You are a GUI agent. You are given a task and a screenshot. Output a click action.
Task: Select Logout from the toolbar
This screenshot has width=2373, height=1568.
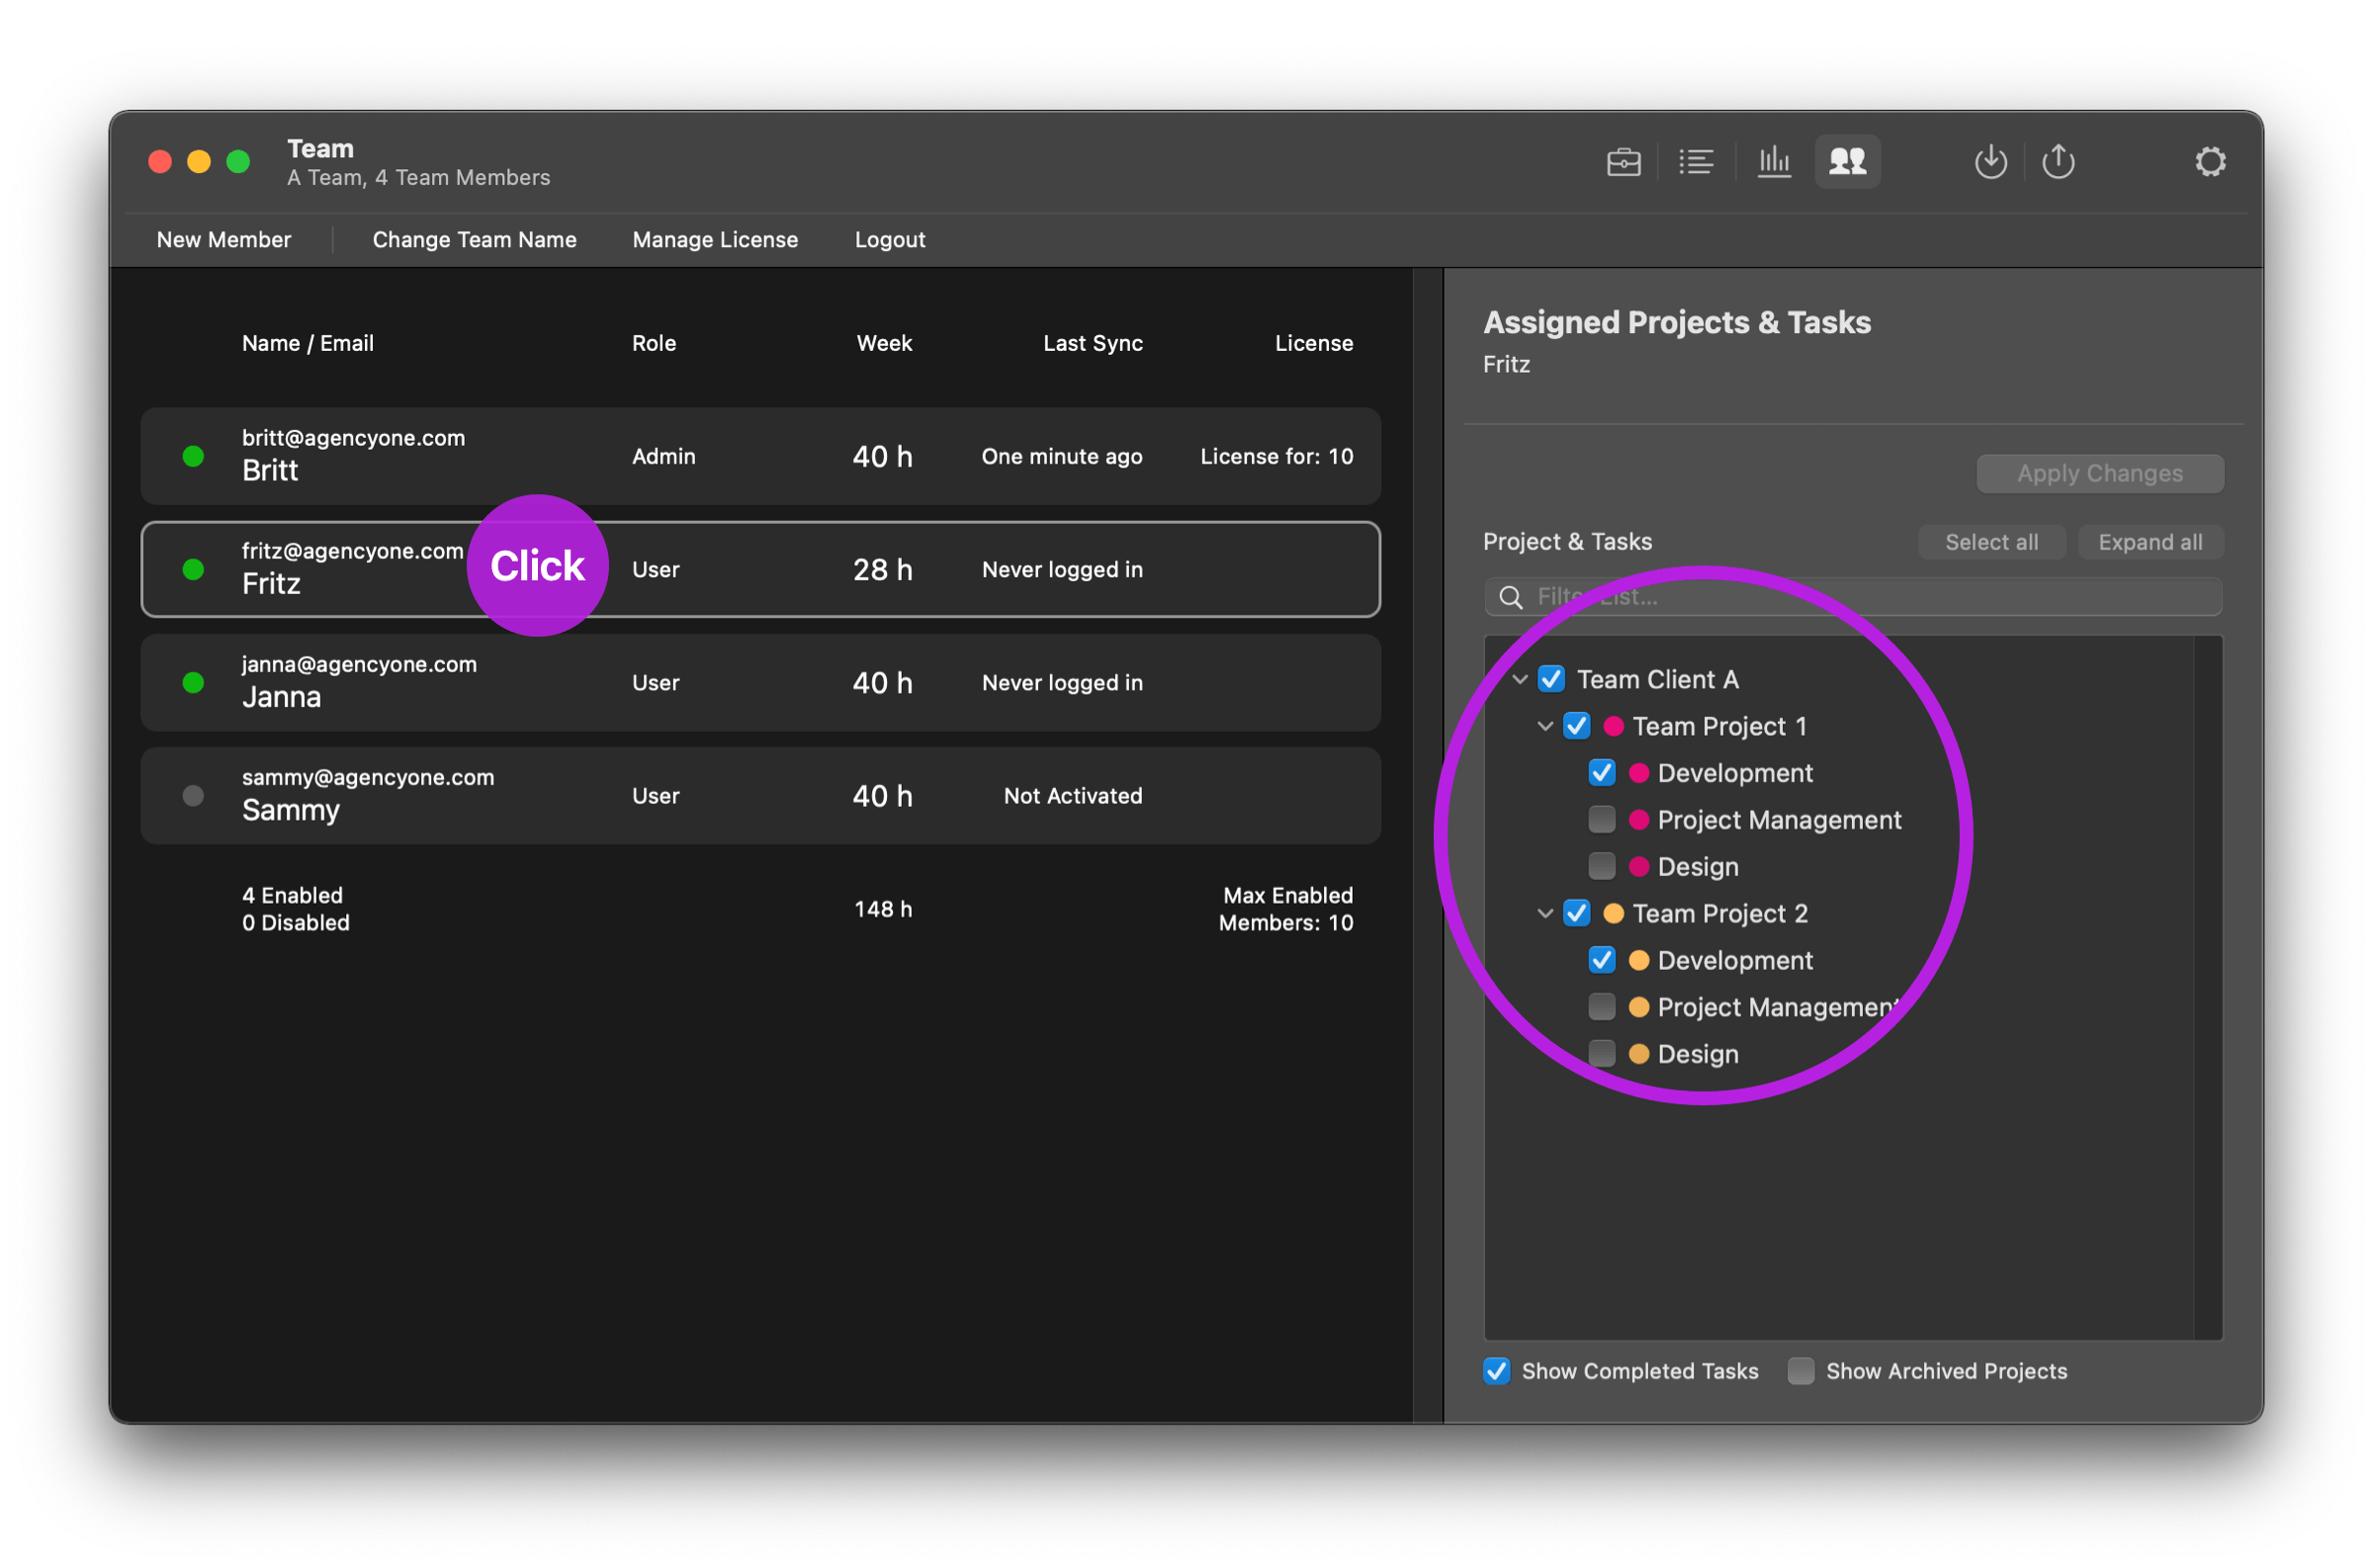(890, 240)
